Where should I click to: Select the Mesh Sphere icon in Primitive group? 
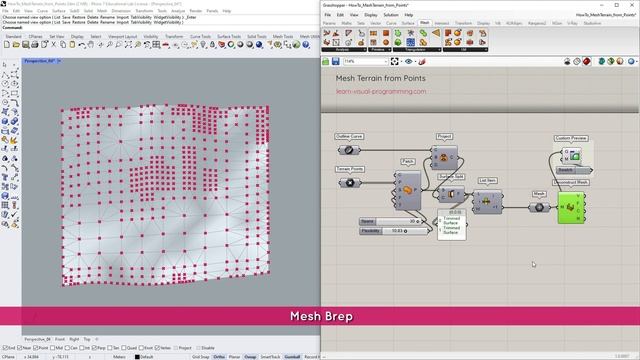tap(386, 42)
